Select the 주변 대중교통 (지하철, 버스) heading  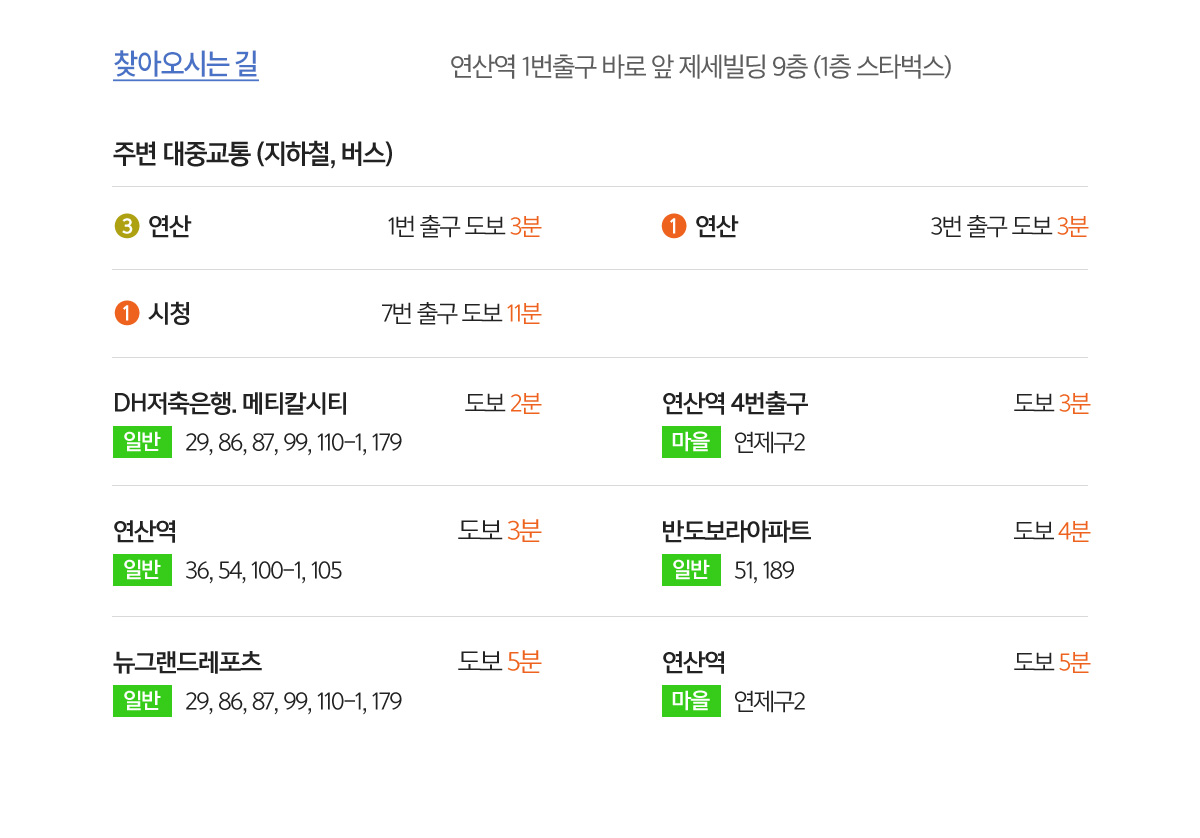253,154
